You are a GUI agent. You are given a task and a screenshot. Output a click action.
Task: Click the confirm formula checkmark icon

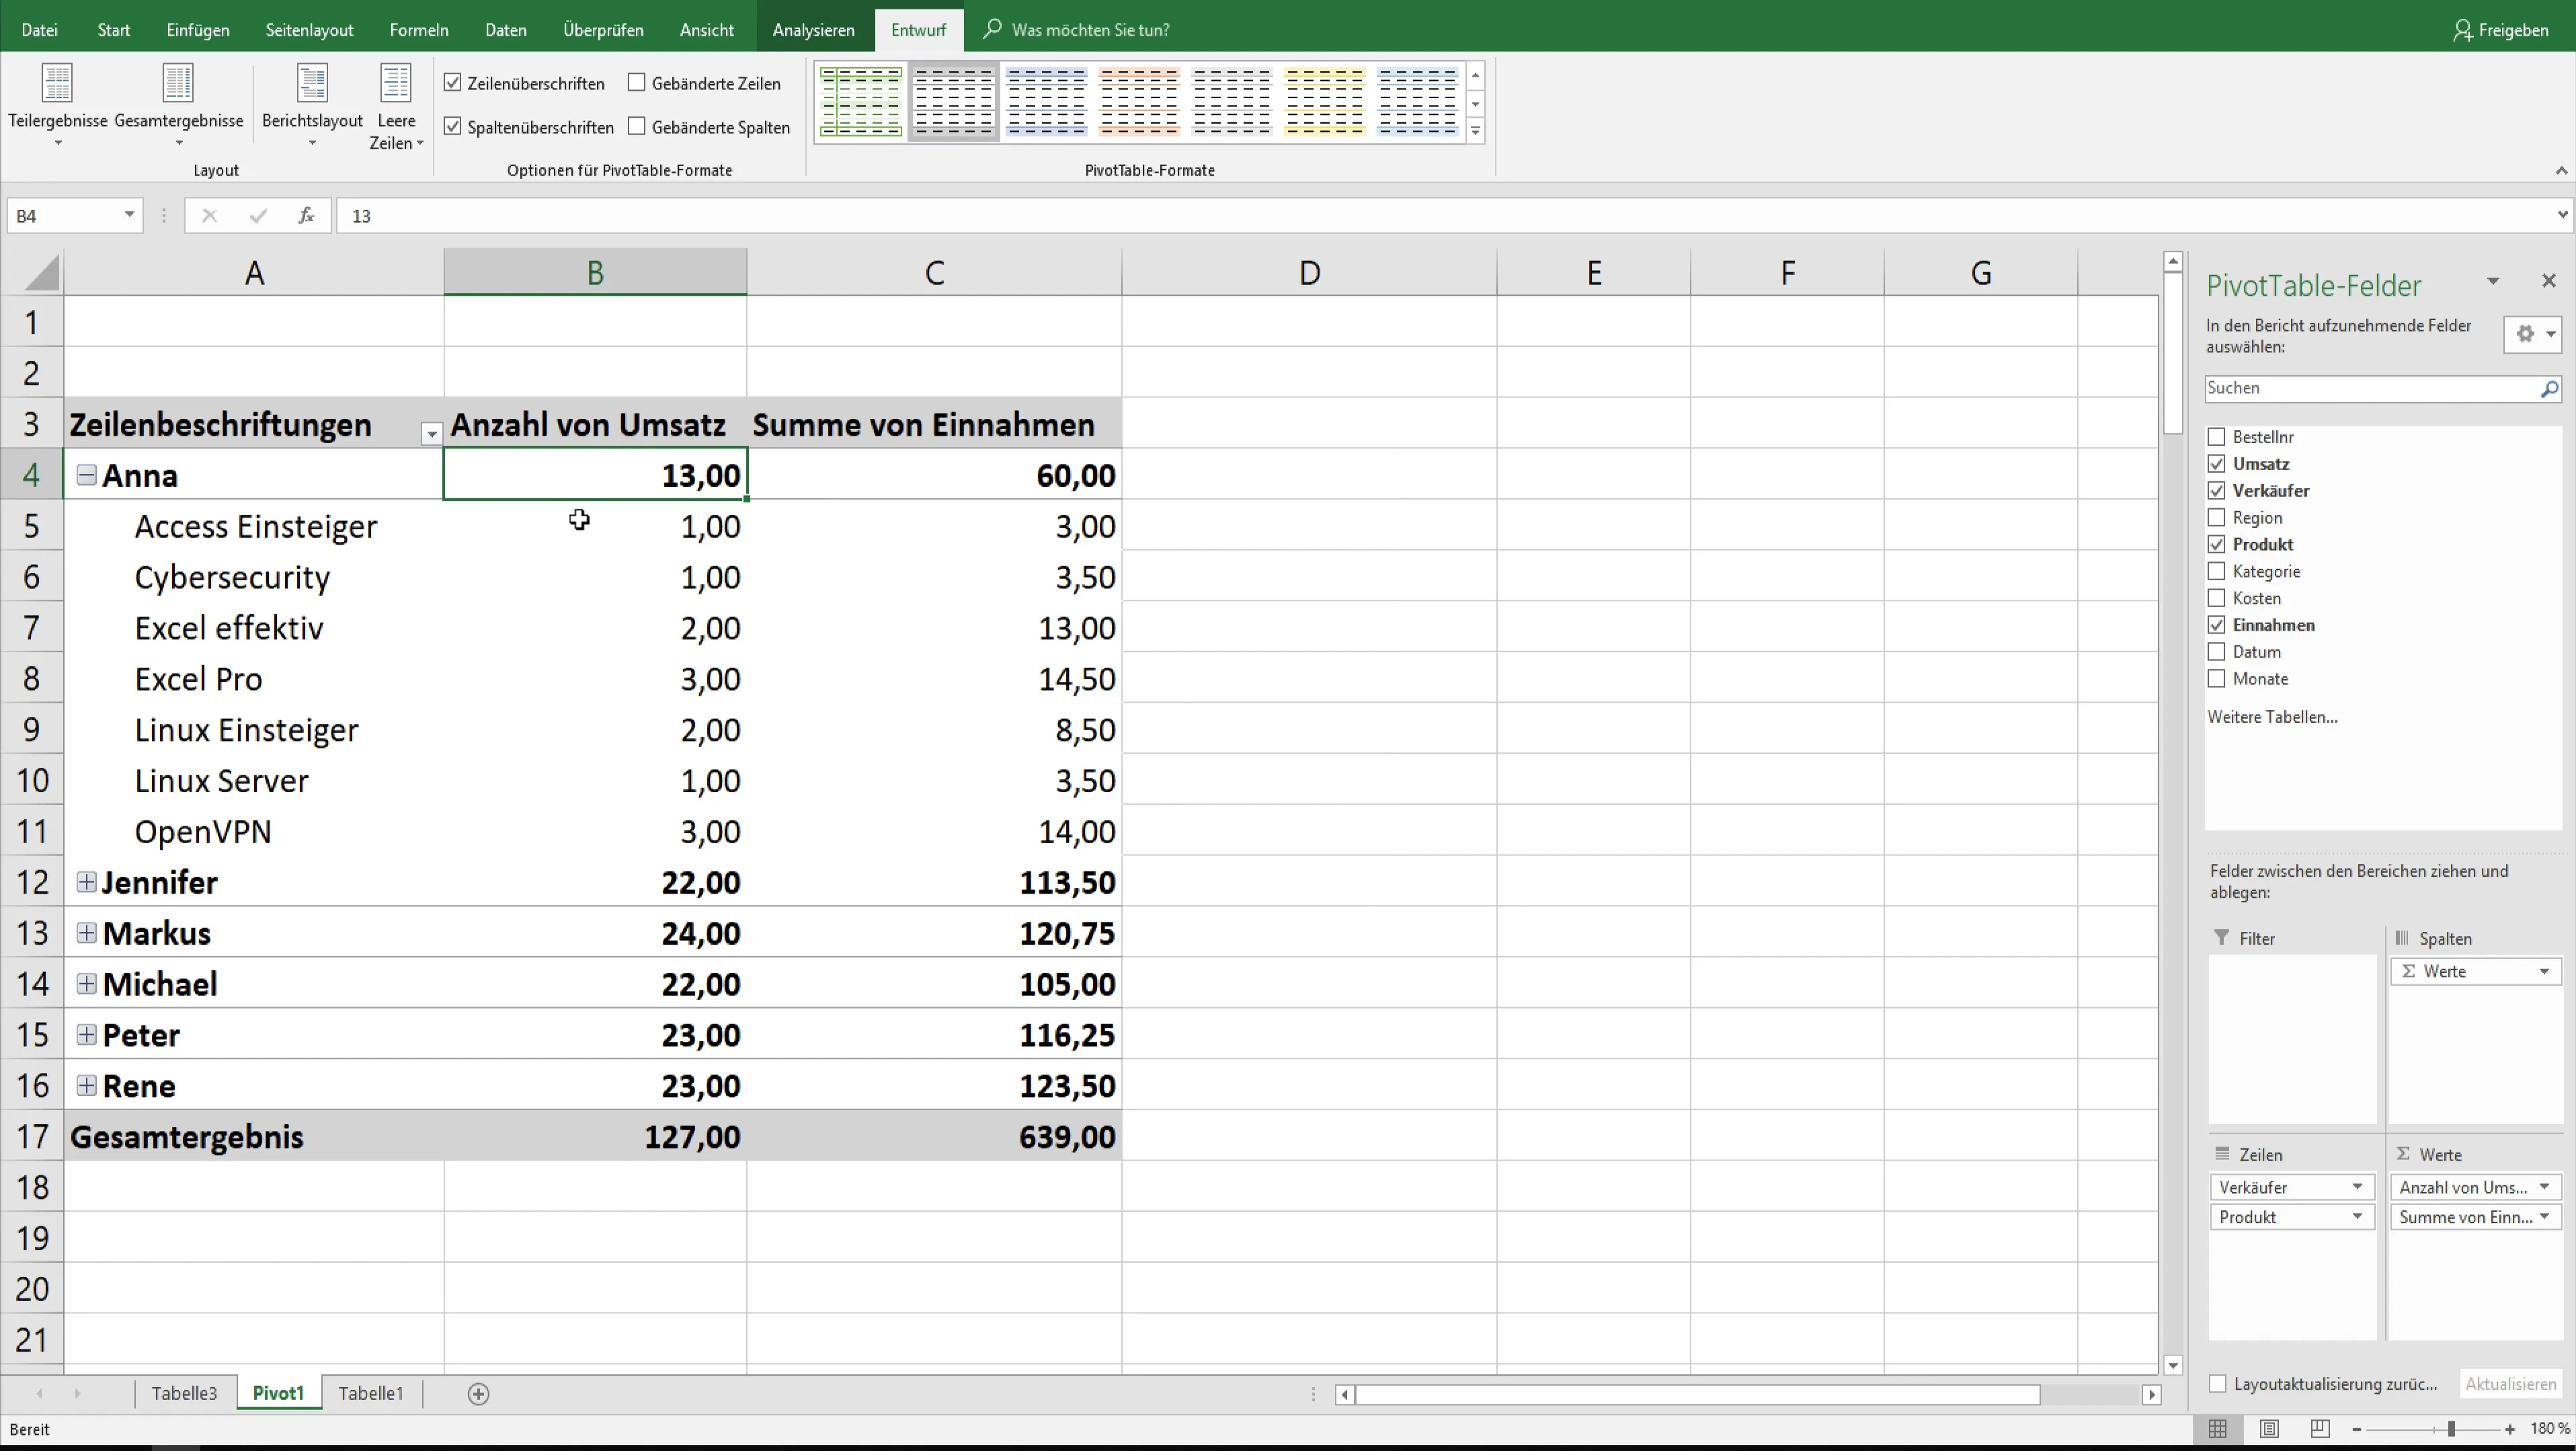258,215
